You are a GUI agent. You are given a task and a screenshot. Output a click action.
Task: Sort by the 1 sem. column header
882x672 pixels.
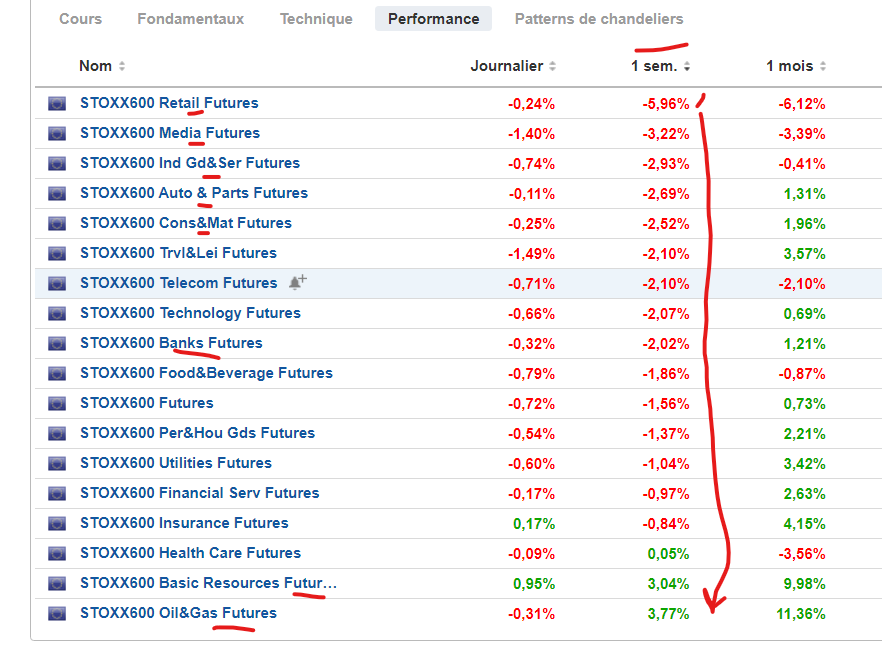tap(660, 66)
